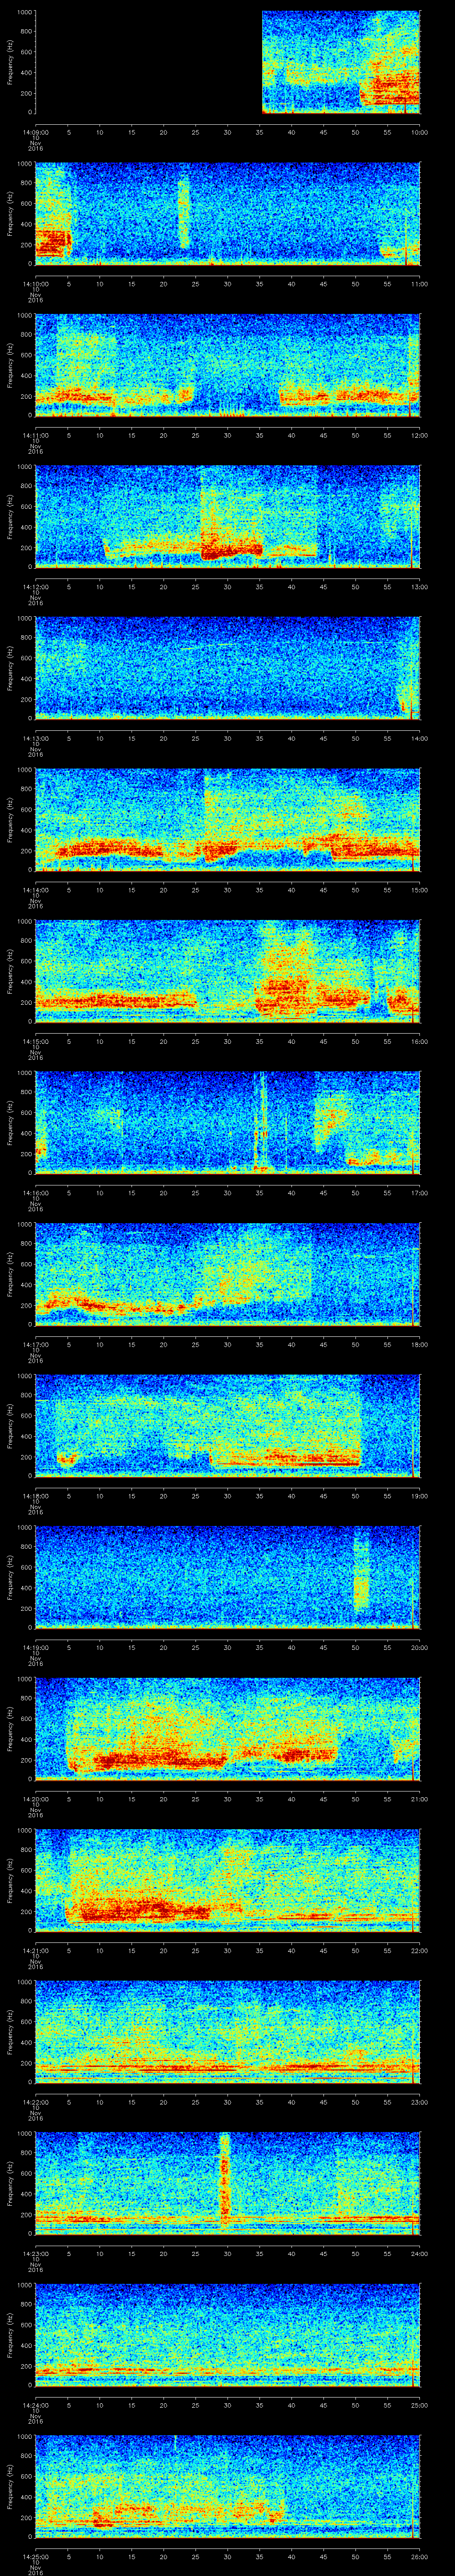Click the spectrogram panel starting at 14:16:00
The width and height of the screenshot is (455, 2576).
coord(227,1123)
